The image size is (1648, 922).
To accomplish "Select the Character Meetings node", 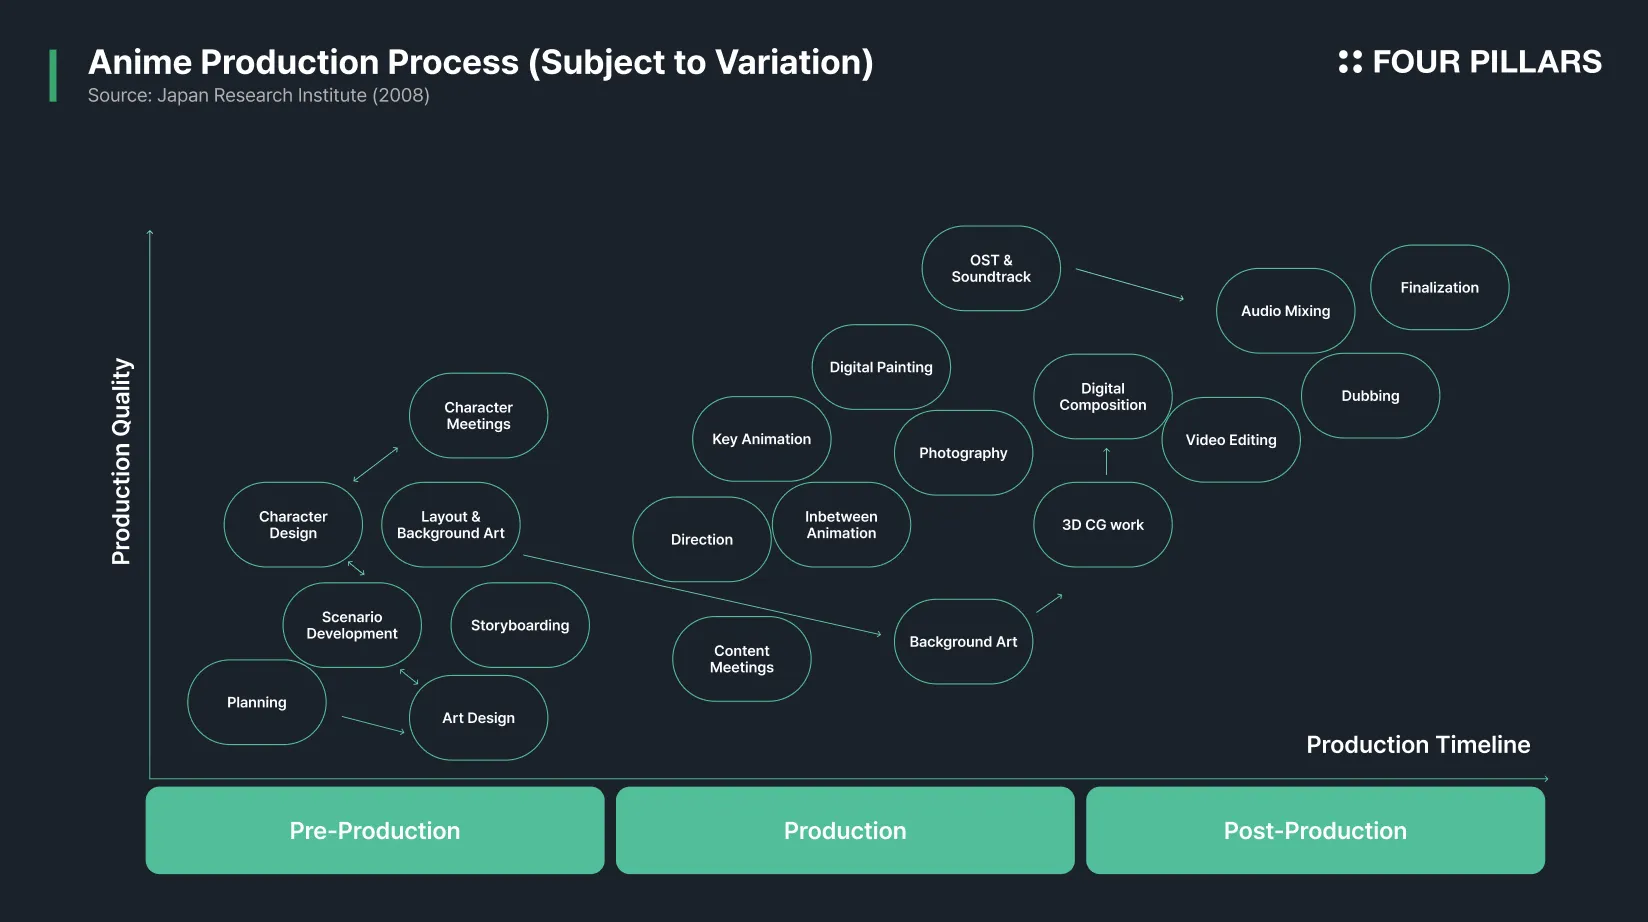I will click(479, 416).
